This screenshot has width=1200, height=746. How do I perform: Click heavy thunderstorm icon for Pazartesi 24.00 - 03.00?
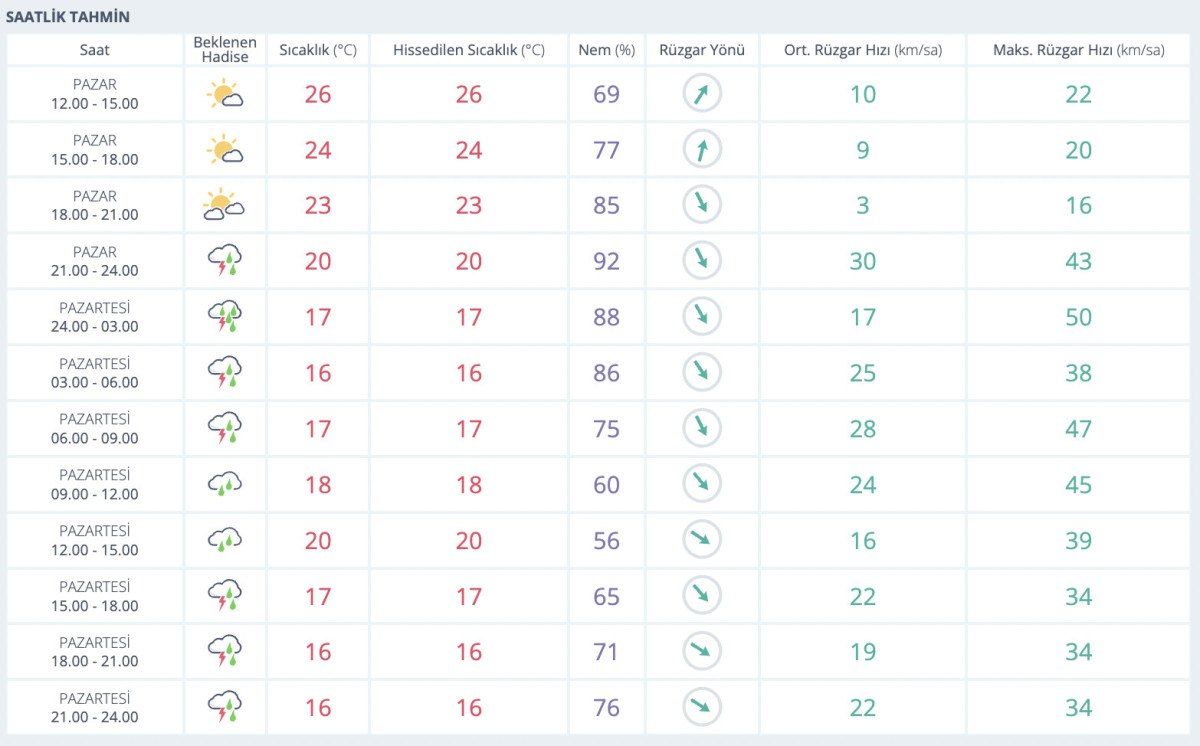click(x=225, y=317)
